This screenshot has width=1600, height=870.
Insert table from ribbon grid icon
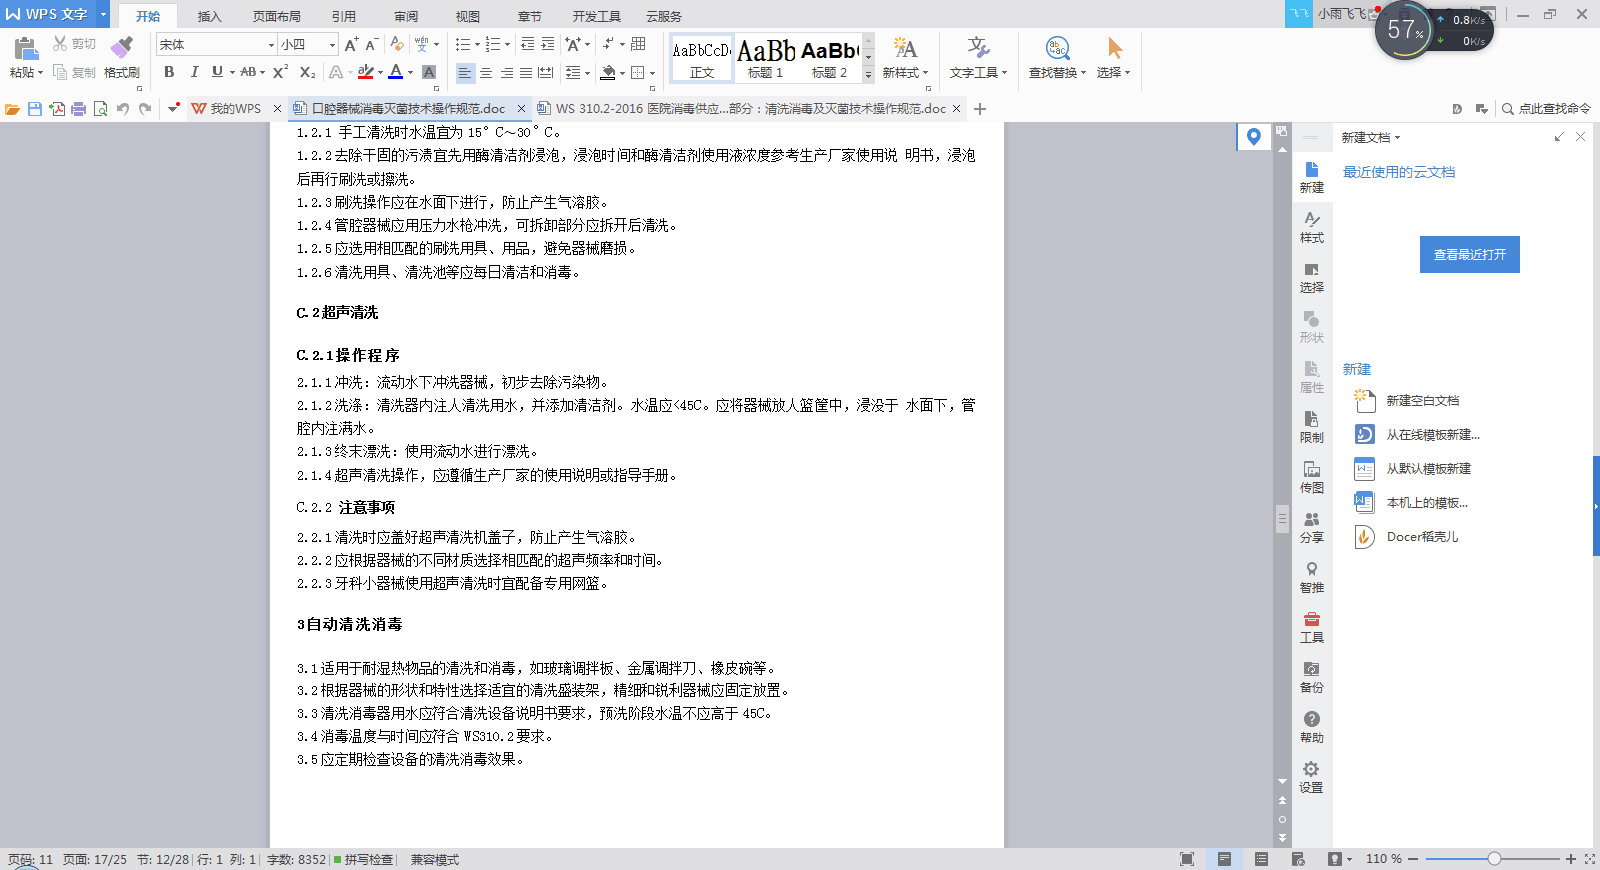[638, 44]
